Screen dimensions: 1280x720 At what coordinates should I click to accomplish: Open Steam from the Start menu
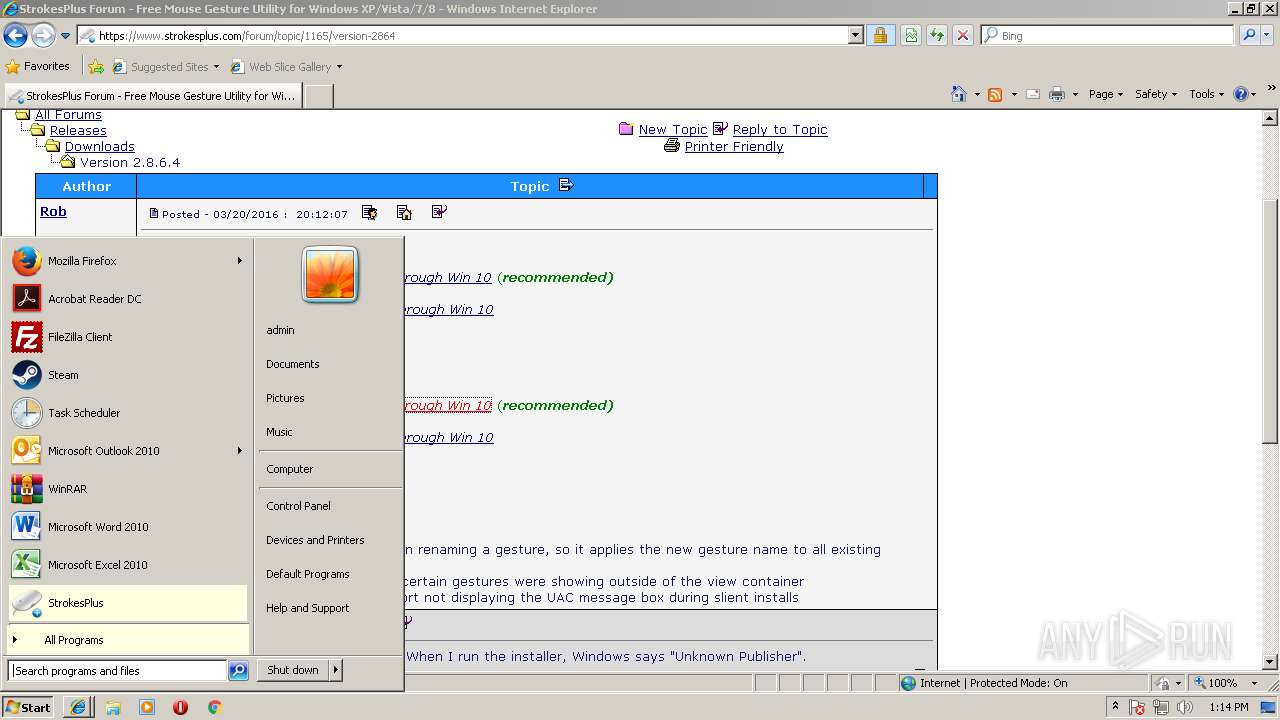(128, 375)
